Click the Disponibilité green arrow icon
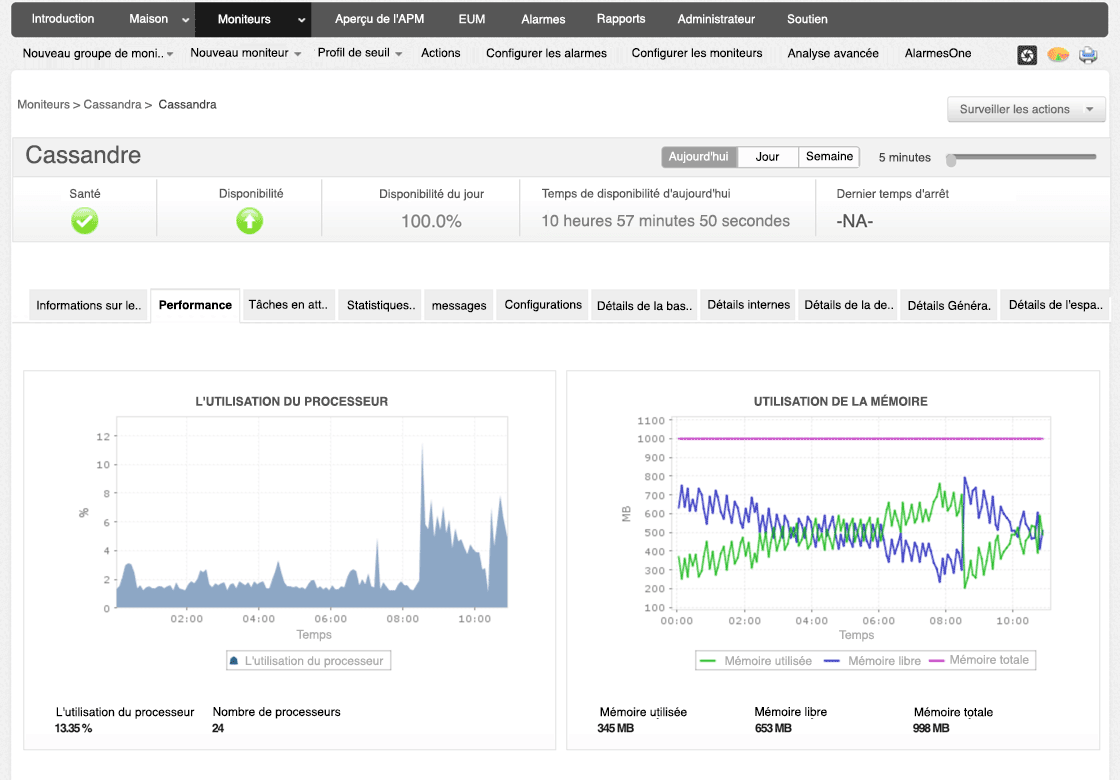 [x=249, y=221]
